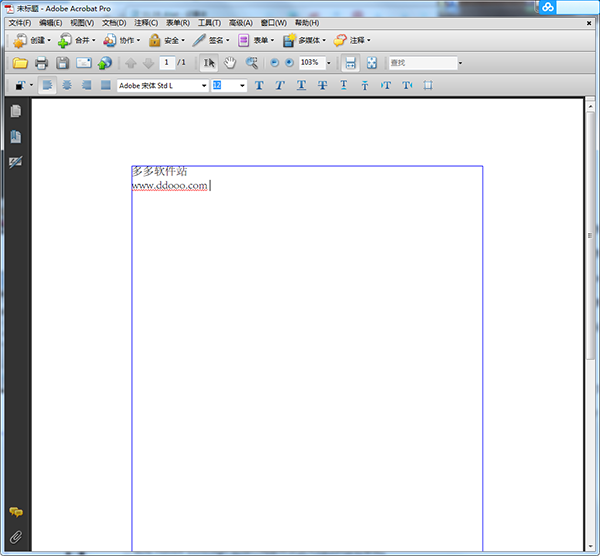Open the Attachments paperclip panel

pyautogui.click(x=15, y=537)
